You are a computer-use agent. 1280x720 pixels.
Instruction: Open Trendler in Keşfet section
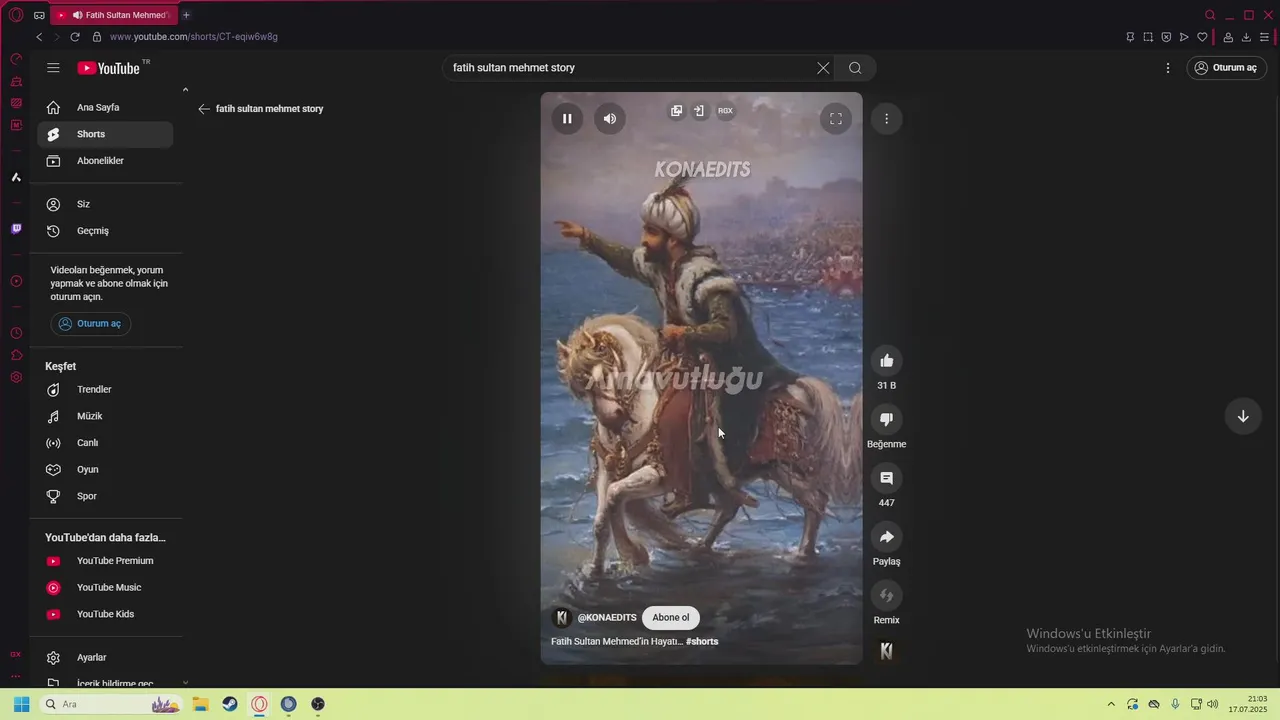105,389
